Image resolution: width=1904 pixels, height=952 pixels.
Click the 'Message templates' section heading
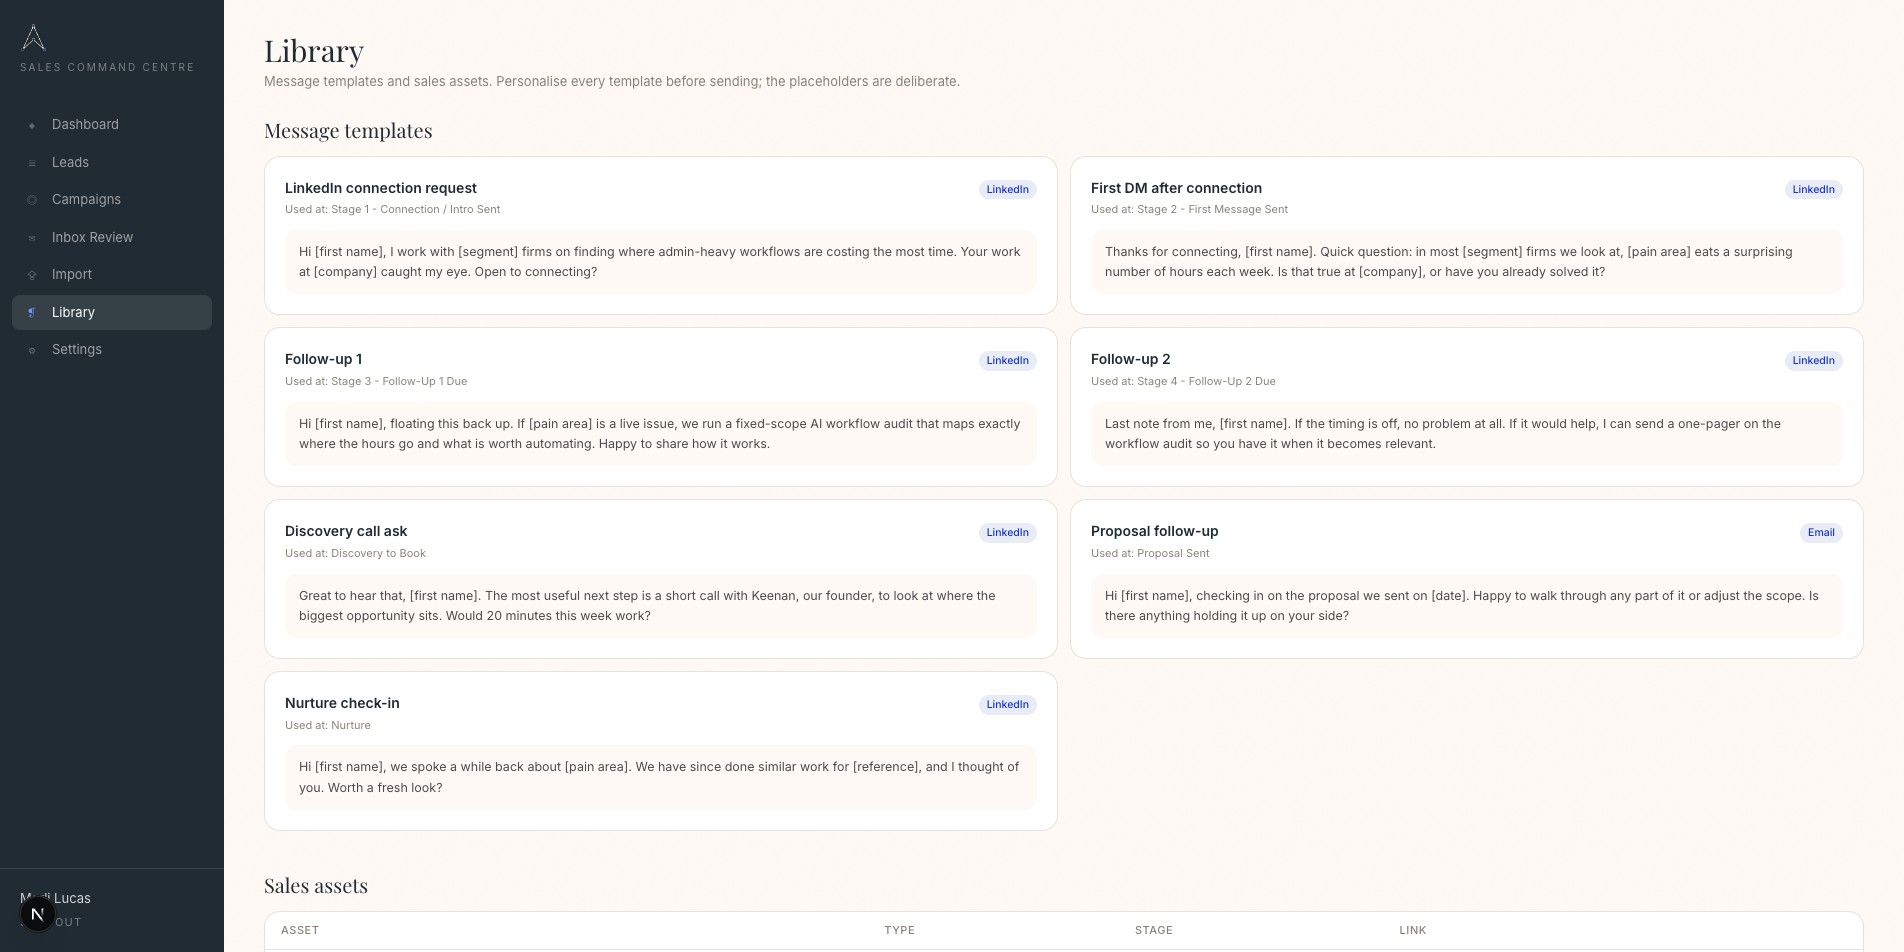coord(348,131)
